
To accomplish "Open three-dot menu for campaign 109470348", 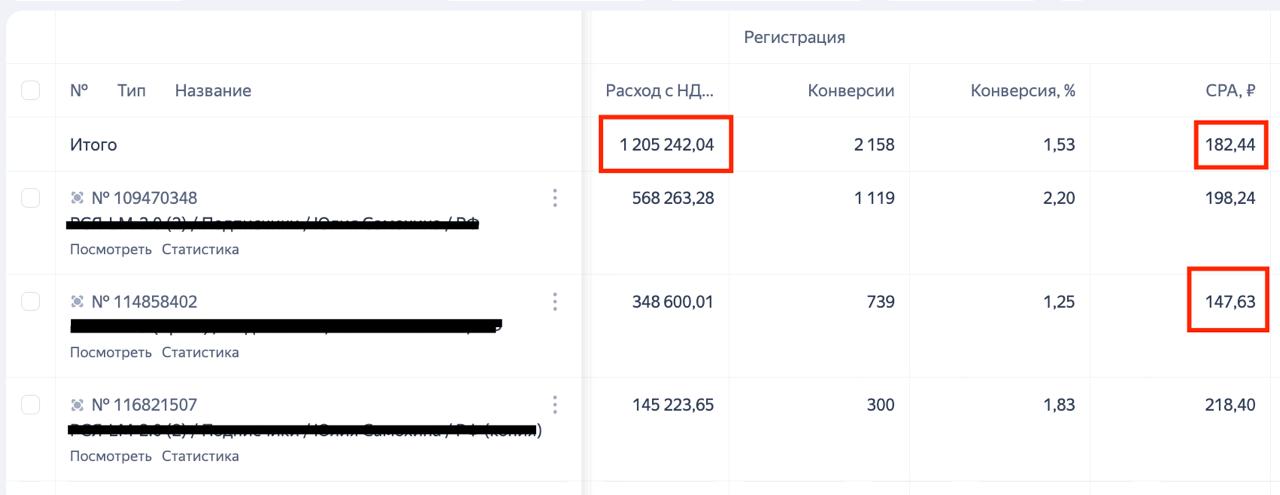I will coord(555,198).
